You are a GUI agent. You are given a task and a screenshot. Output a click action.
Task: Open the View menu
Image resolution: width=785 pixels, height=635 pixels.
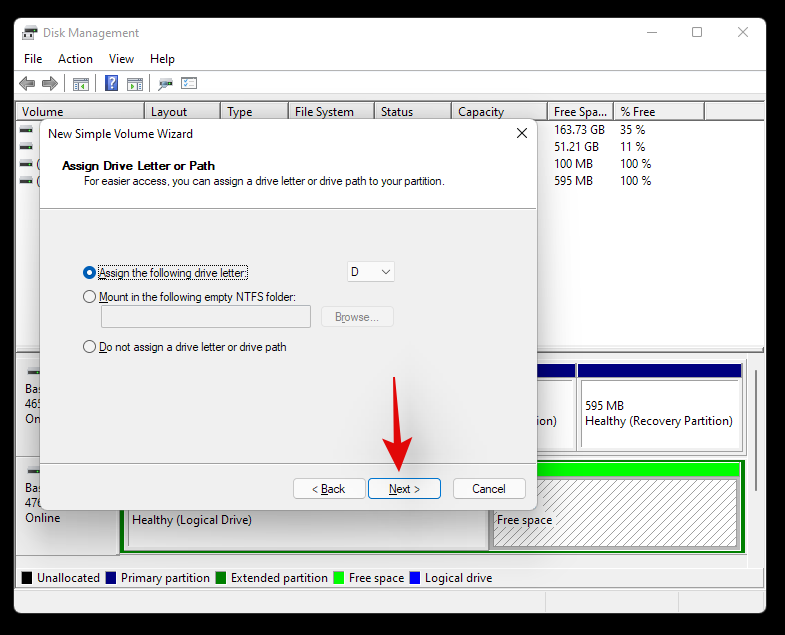121,59
